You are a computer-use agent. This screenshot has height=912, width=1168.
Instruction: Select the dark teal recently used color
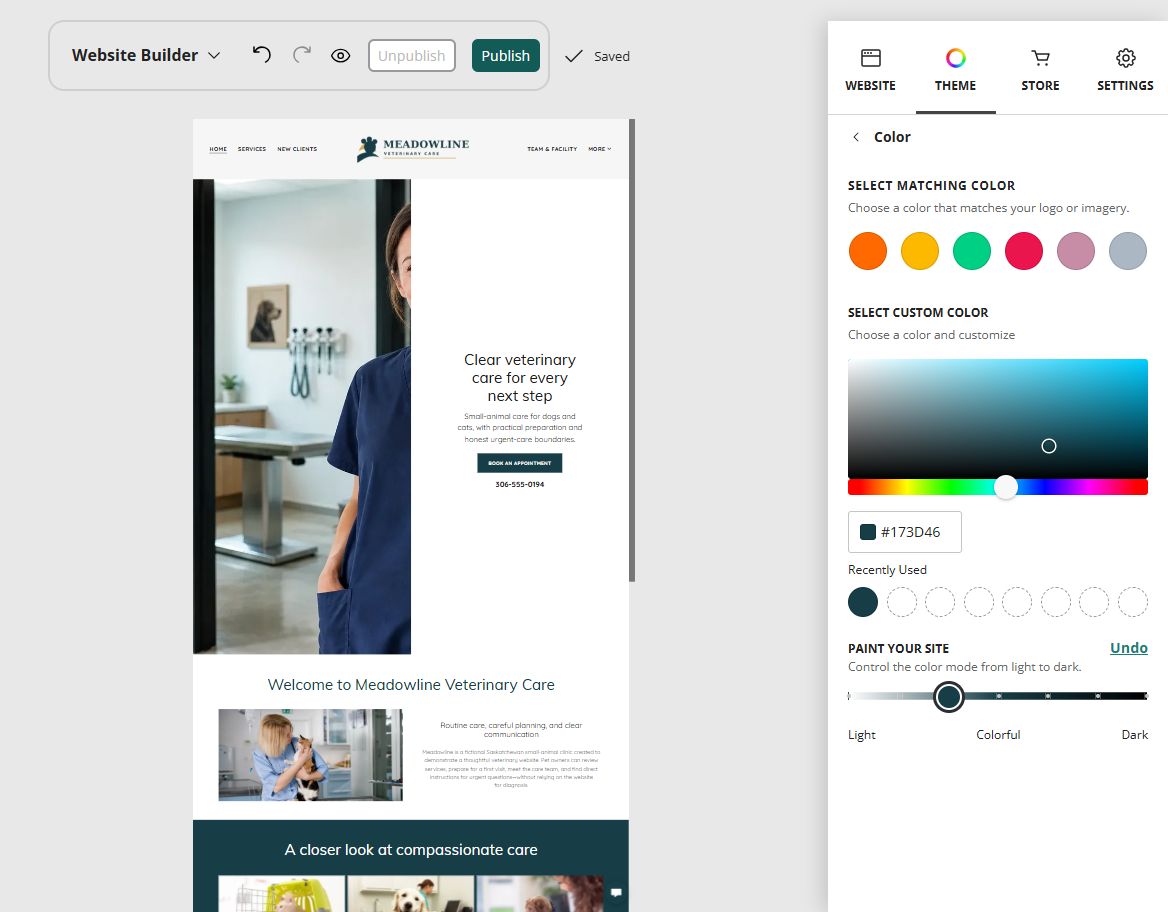pyautogui.click(x=863, y=602)
